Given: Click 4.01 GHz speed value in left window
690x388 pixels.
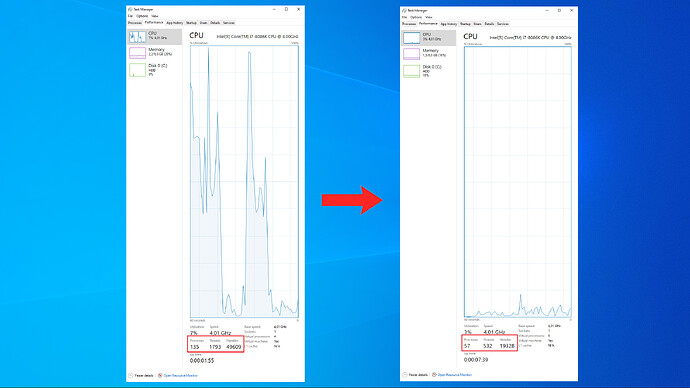Looking at the screenshot, I should (220, 333).
